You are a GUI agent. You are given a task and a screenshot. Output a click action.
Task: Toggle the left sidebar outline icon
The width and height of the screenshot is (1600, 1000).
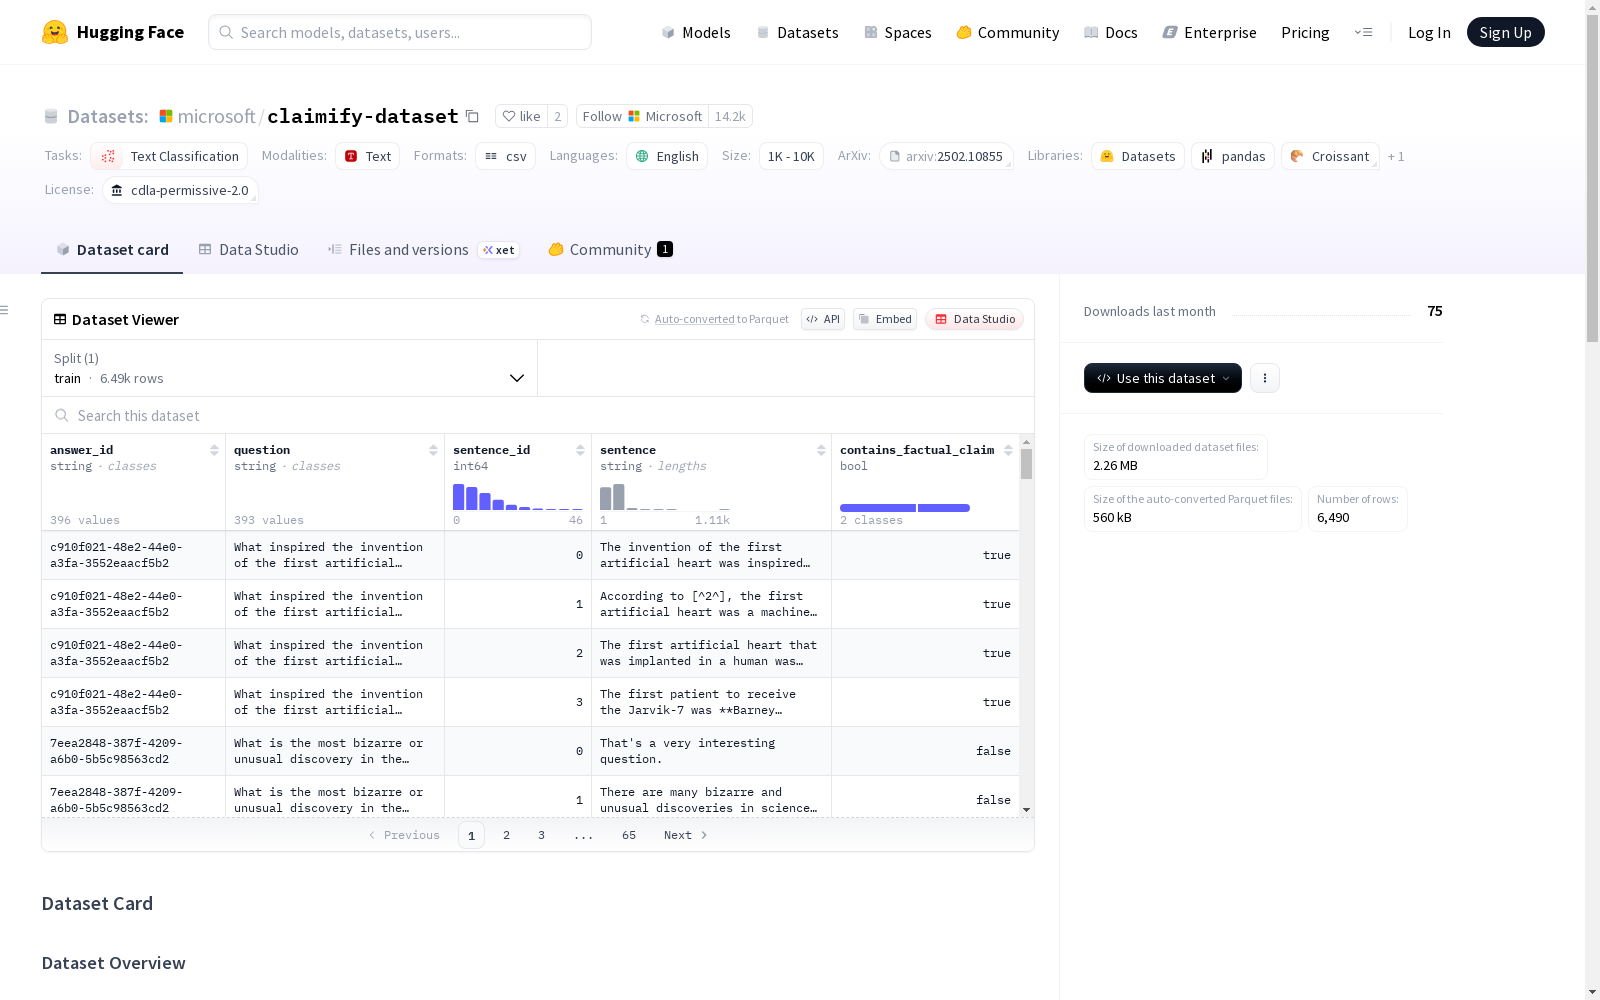pyautogui.click(x=5, y=310)
